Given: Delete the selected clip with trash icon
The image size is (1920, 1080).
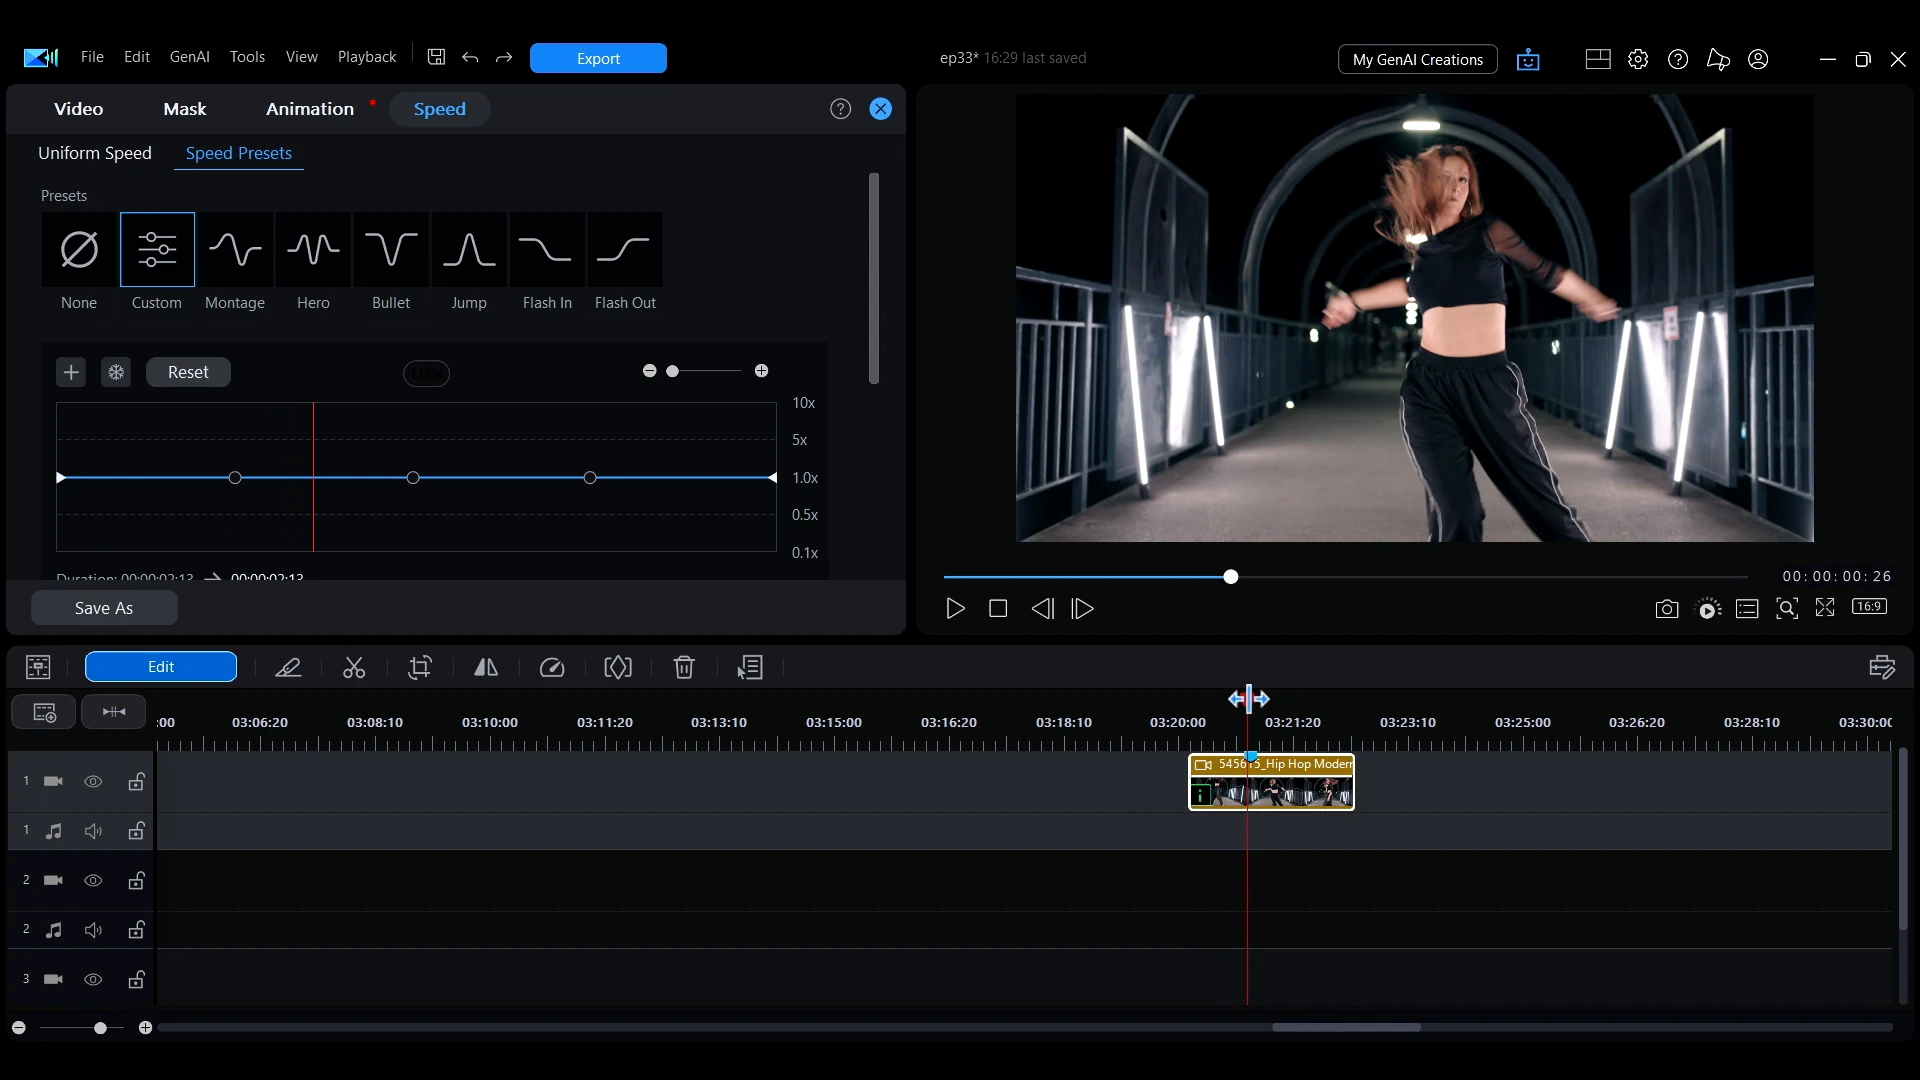Looking at the screenshot, I should pos(684,668).
